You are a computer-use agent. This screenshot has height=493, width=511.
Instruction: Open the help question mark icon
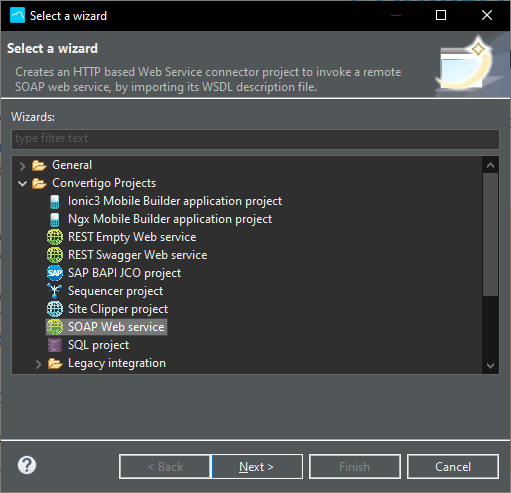click(27, 465)
